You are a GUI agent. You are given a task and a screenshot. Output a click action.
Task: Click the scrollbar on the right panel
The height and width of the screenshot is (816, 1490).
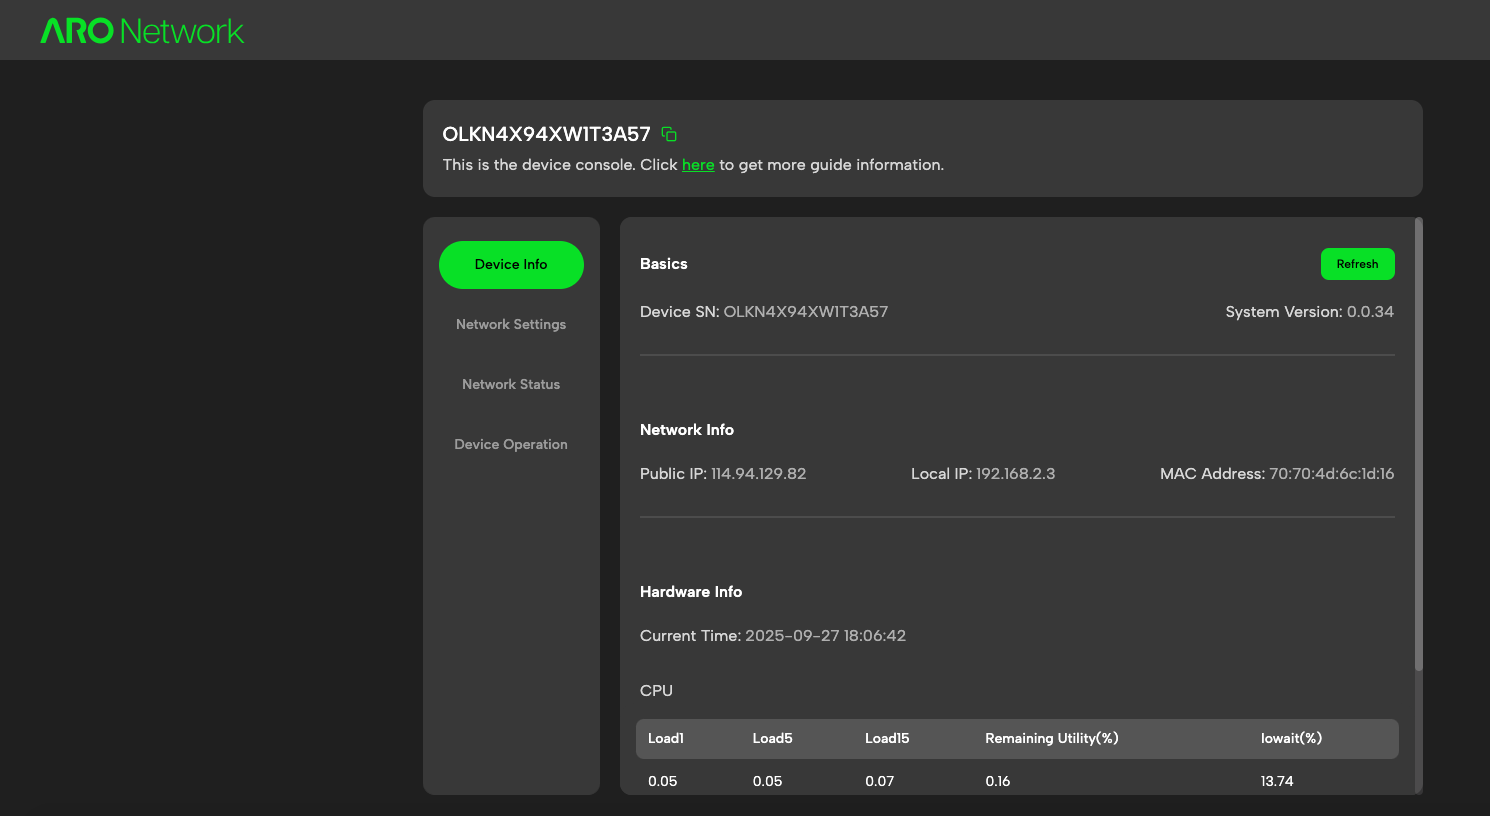coord(1419,440)
